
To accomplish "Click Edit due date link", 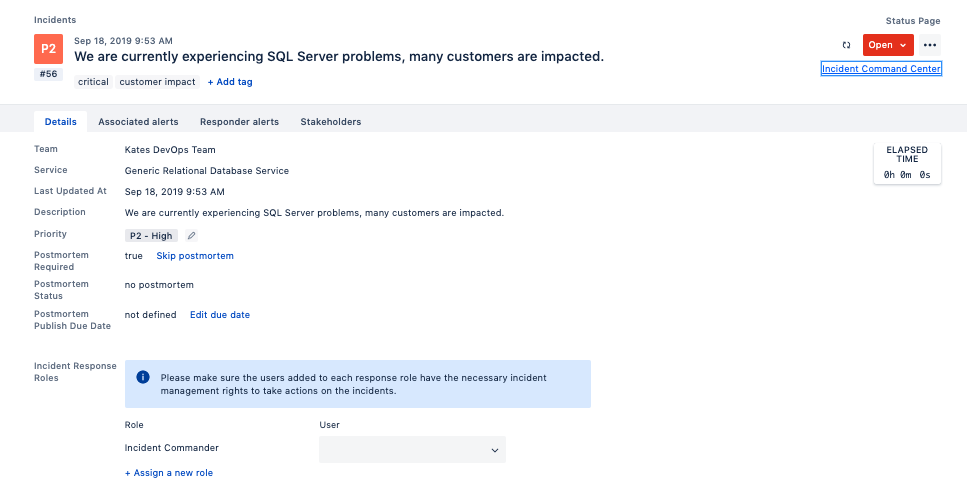I will pyautogui.click(x=220, y=314).
